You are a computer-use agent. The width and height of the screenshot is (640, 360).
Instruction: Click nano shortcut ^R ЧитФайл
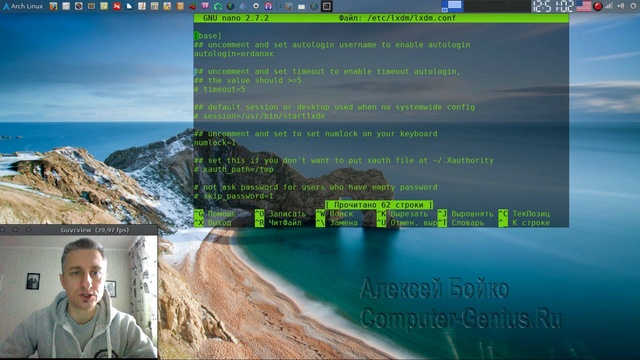pyautogui.click(x=278, y=223)
